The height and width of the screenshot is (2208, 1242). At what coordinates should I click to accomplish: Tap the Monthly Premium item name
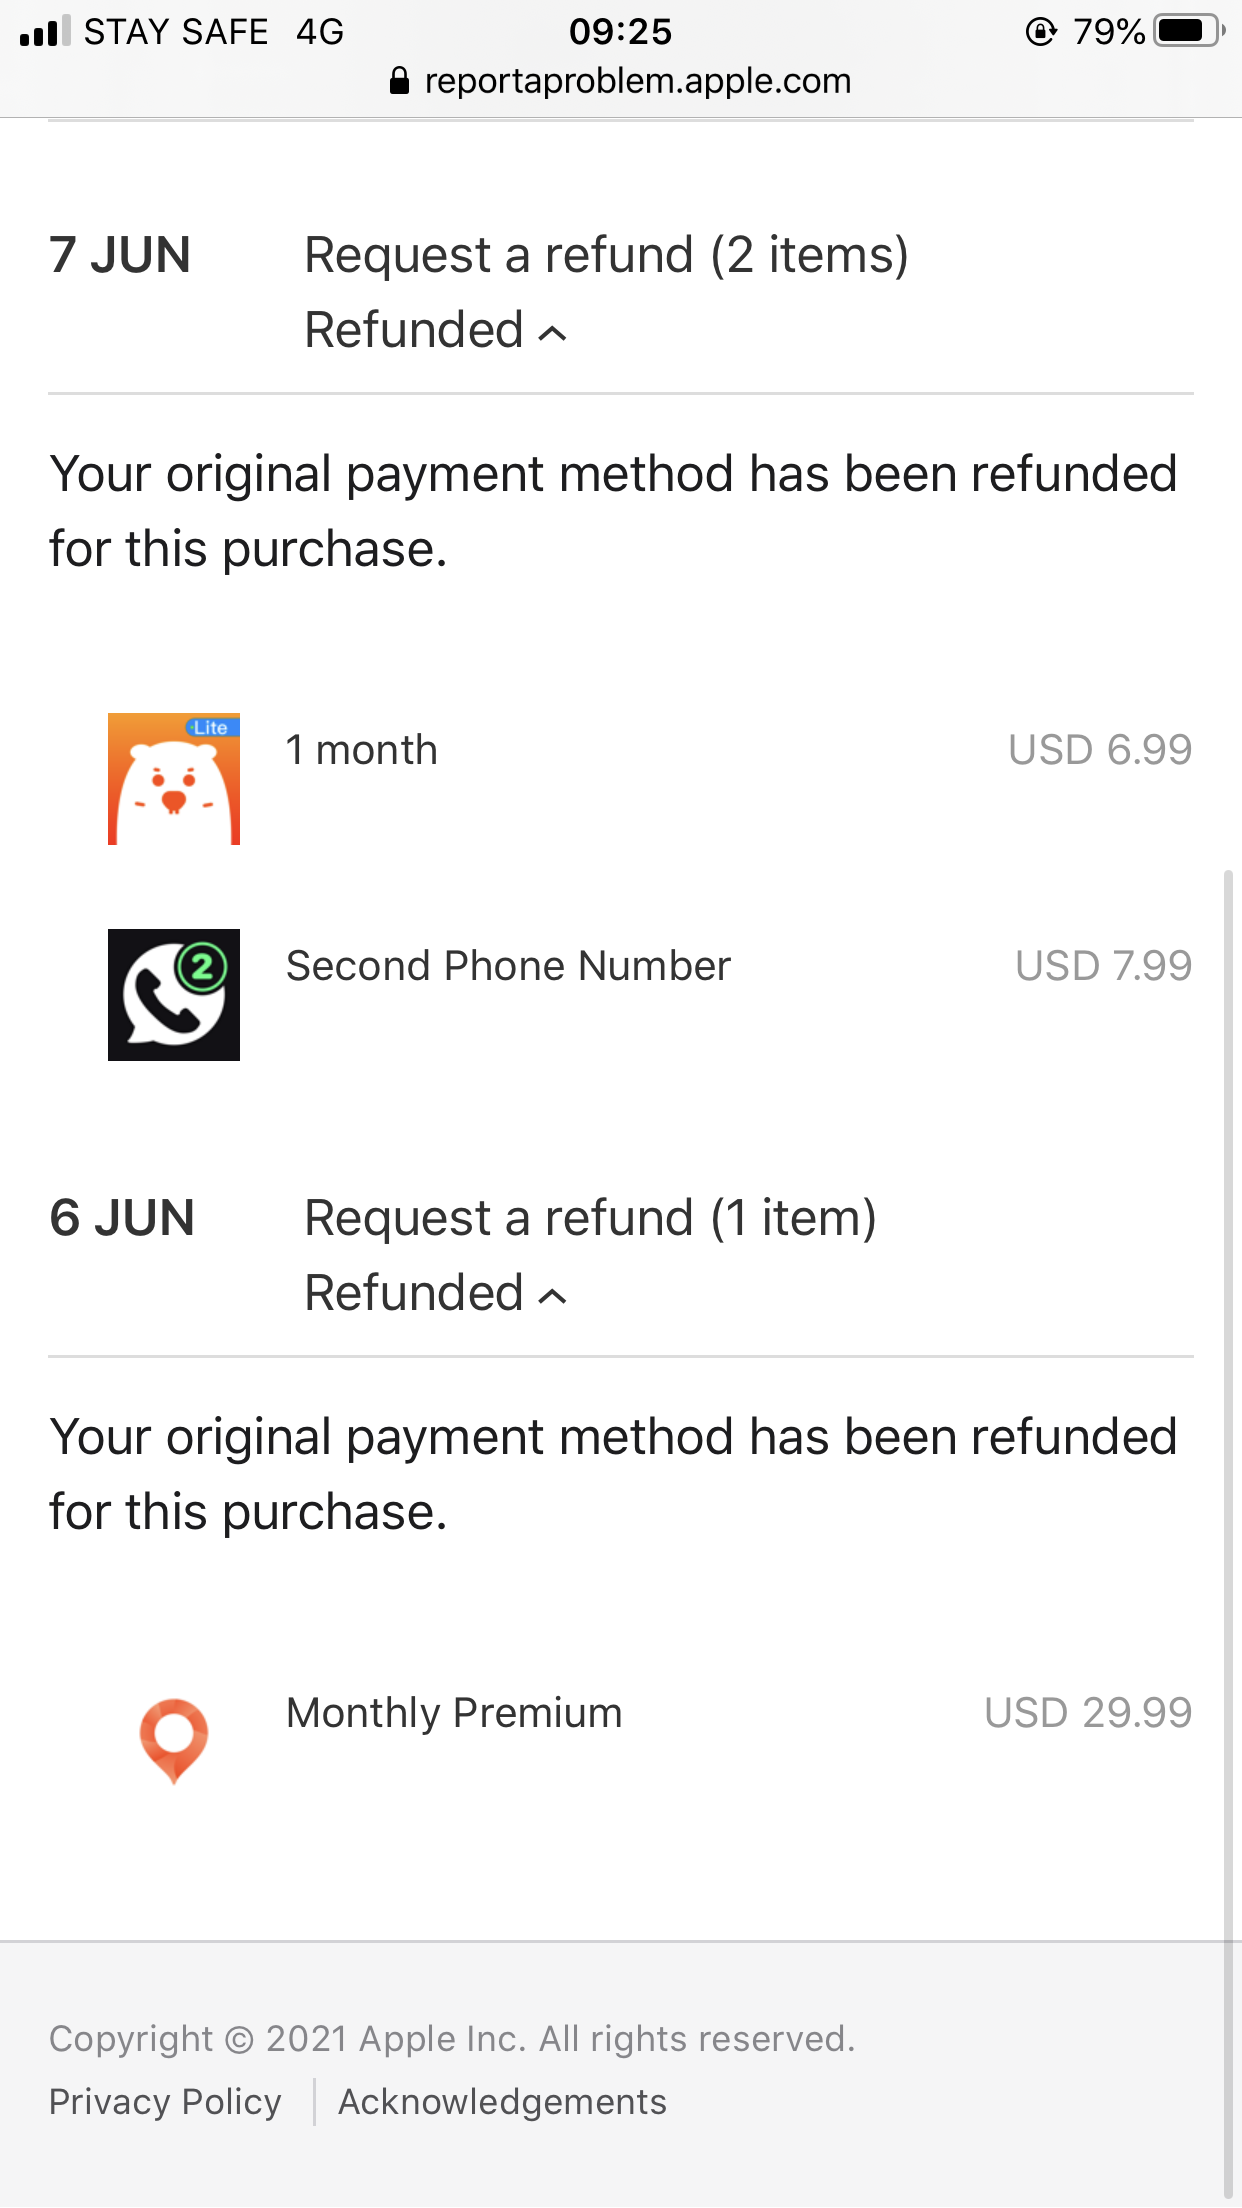point(454,1713)
